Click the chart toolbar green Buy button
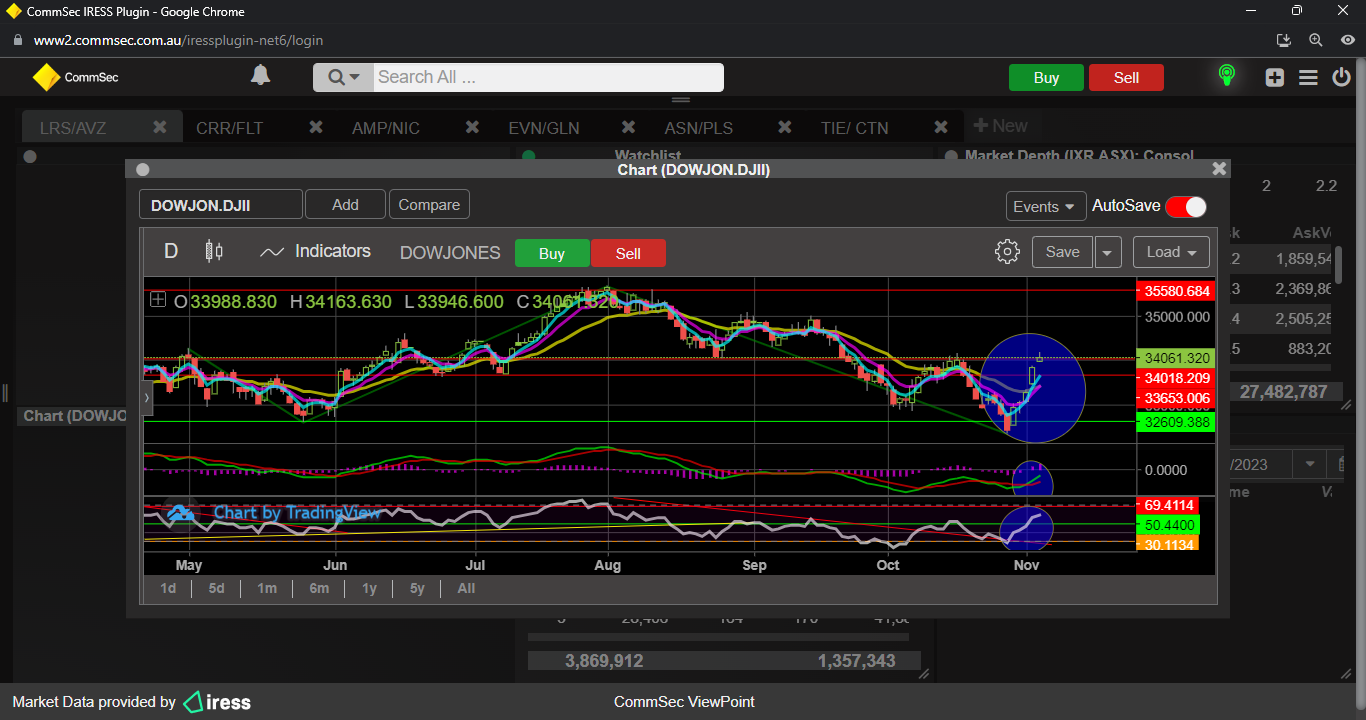1366x720 pixels. 552,253
